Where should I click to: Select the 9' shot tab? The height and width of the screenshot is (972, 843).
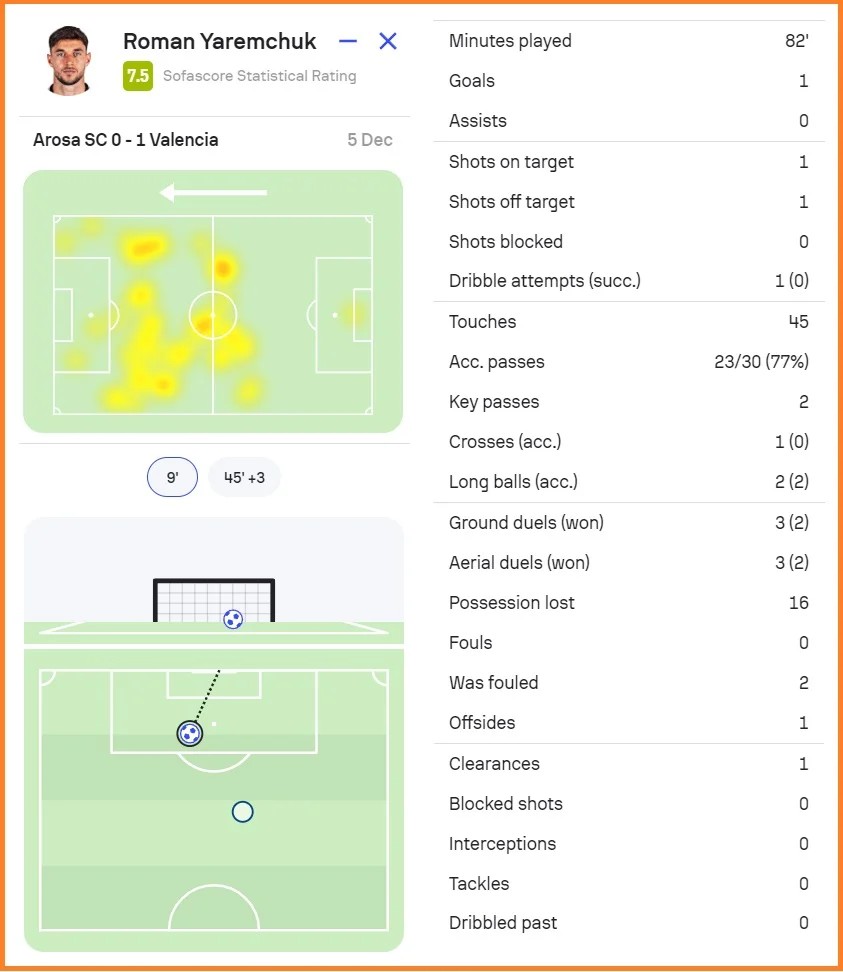pos(172,478)
